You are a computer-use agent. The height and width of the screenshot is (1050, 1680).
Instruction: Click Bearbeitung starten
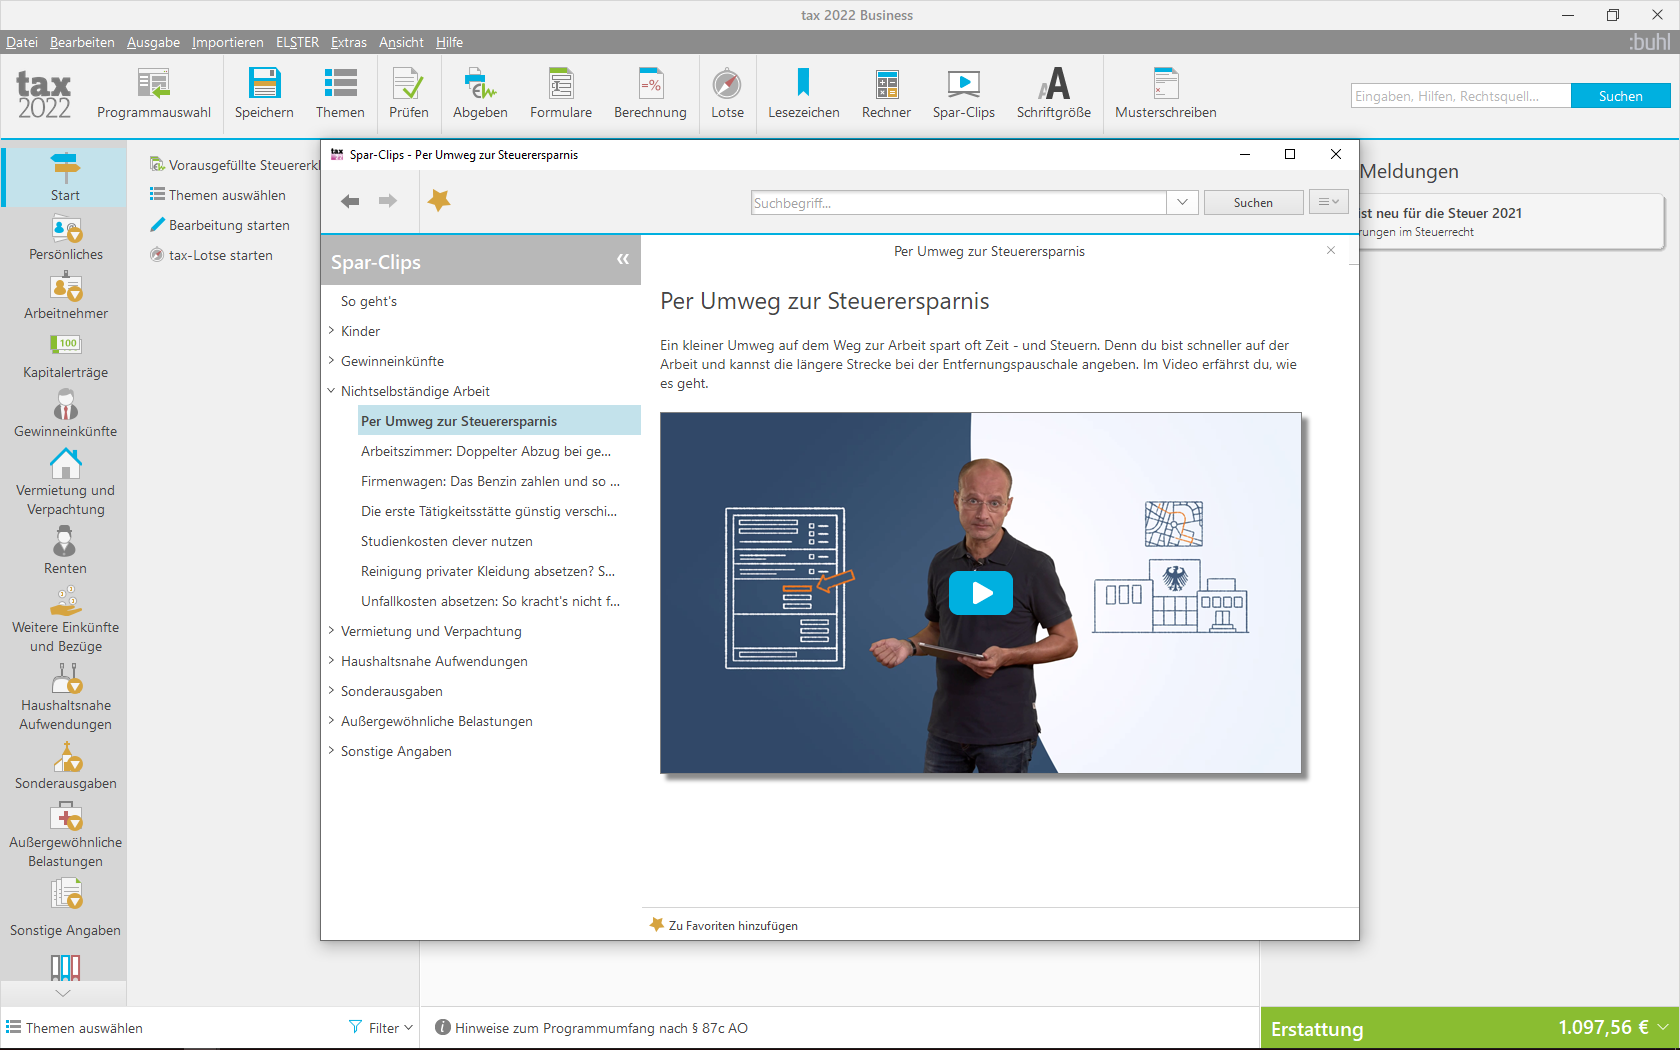[x=220, y=225]
